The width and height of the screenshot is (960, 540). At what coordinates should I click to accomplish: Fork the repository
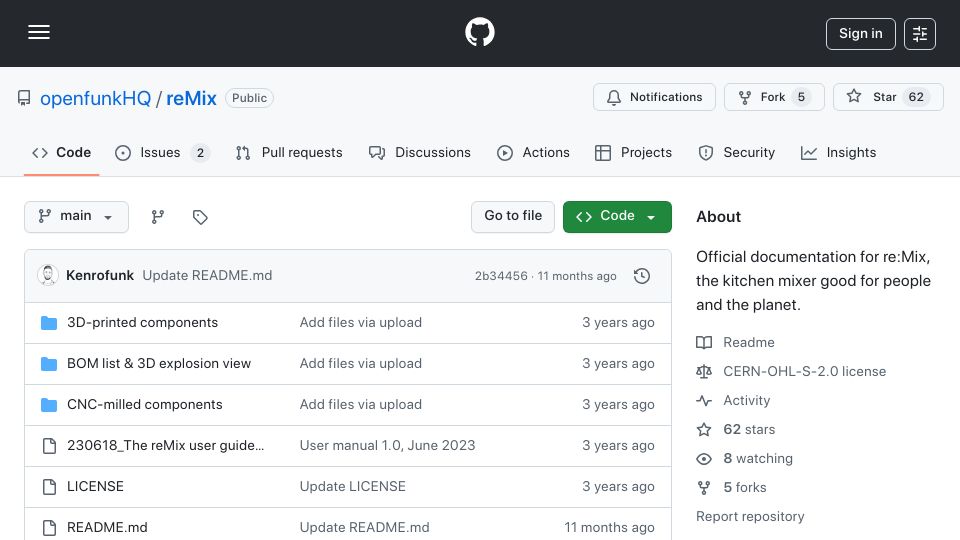pyautogui.click(x=774, y=97)
